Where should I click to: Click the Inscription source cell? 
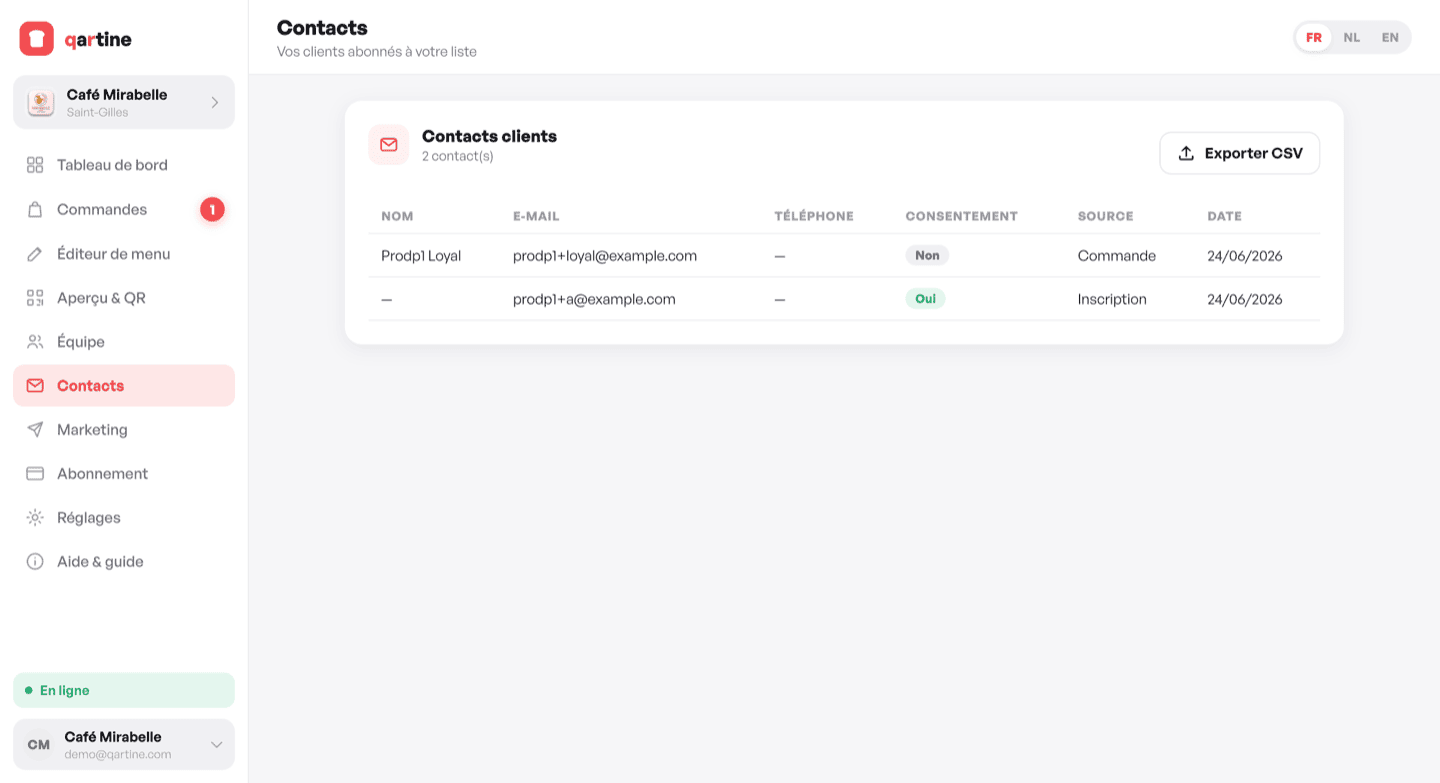coord(1112,299)
